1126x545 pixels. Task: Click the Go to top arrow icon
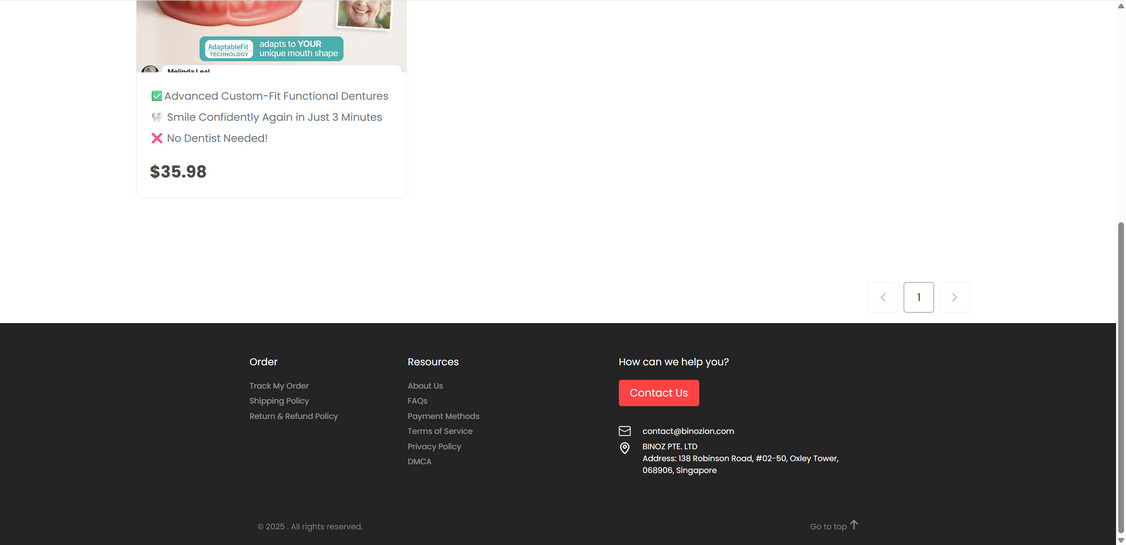tap(854, 525)
